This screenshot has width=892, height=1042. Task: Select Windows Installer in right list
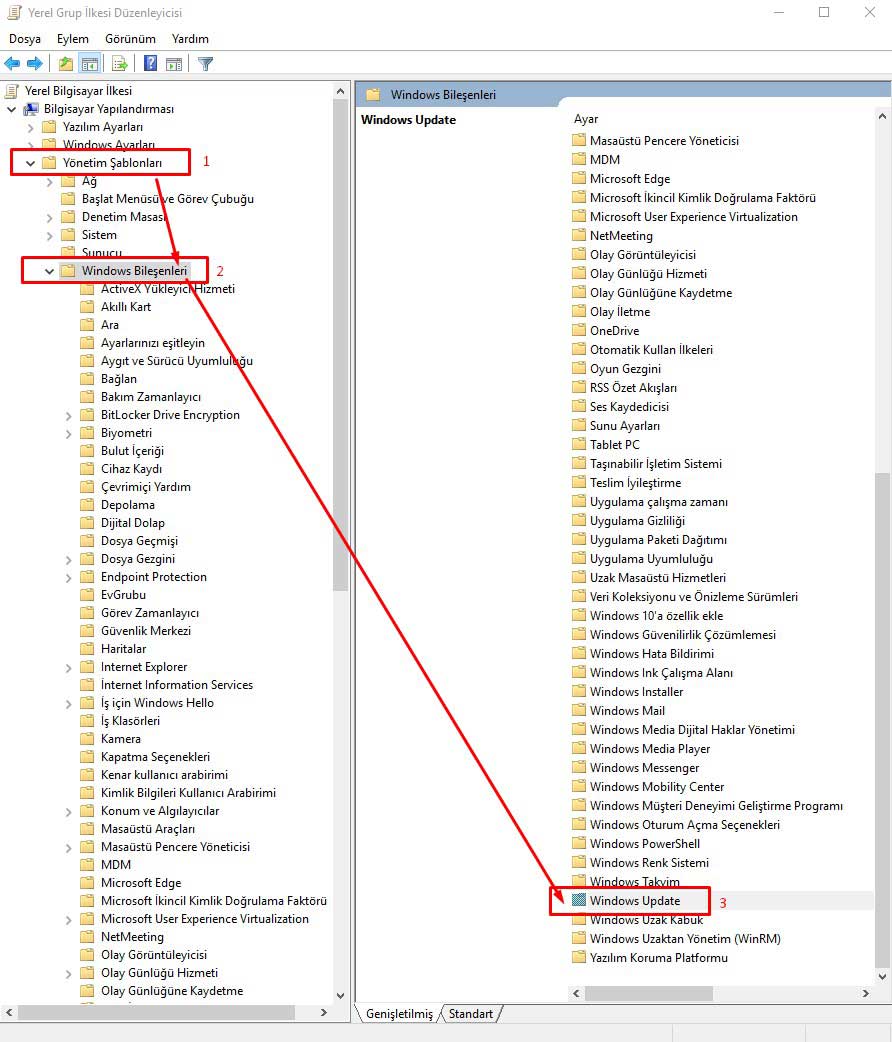click(636, 692)
